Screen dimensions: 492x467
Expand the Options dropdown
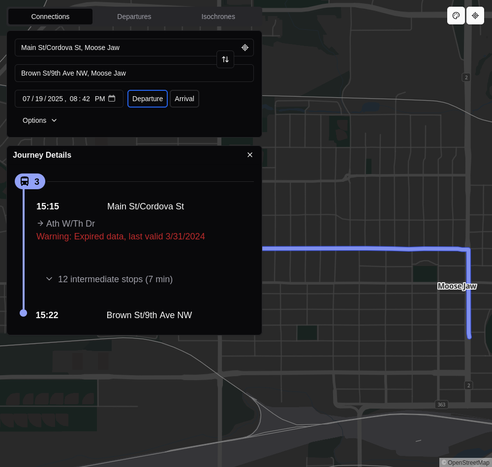39,120
